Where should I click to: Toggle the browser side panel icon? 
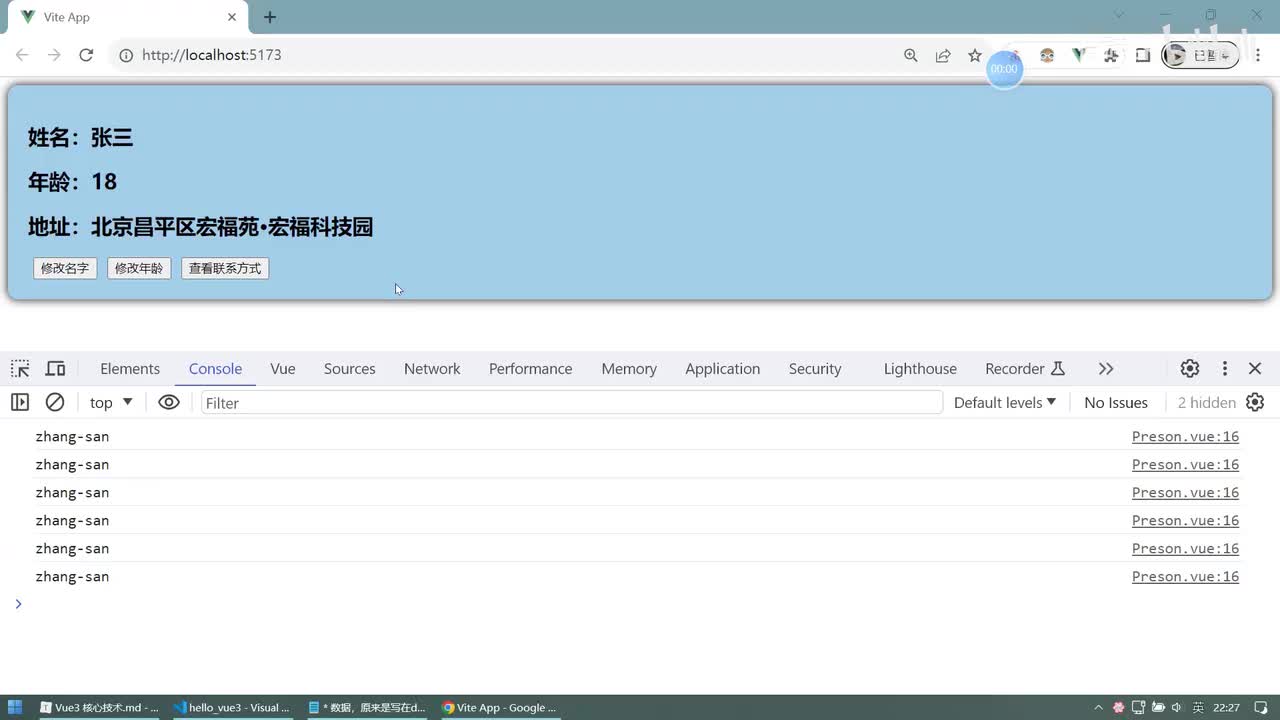pos(1143,55)
